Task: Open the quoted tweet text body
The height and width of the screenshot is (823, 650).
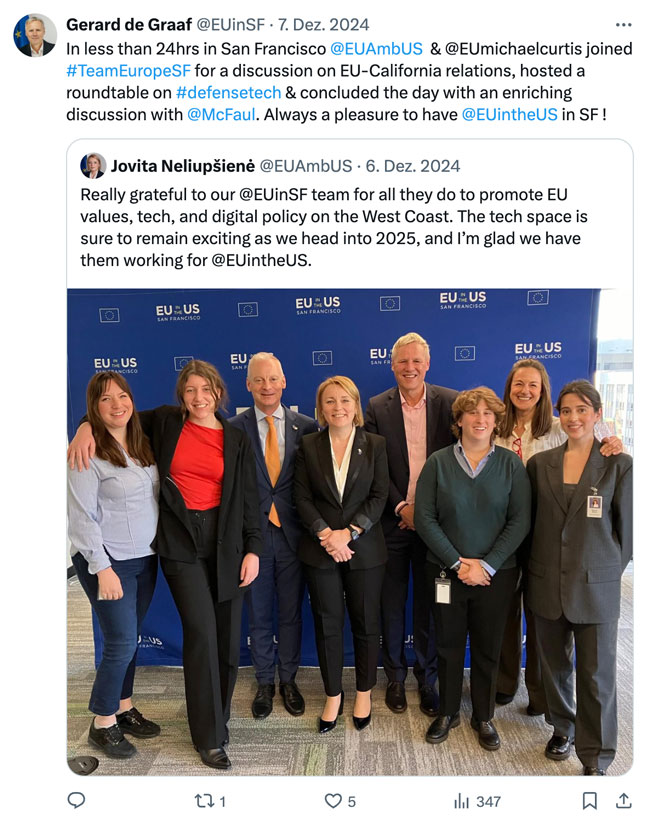Action: 334,227
